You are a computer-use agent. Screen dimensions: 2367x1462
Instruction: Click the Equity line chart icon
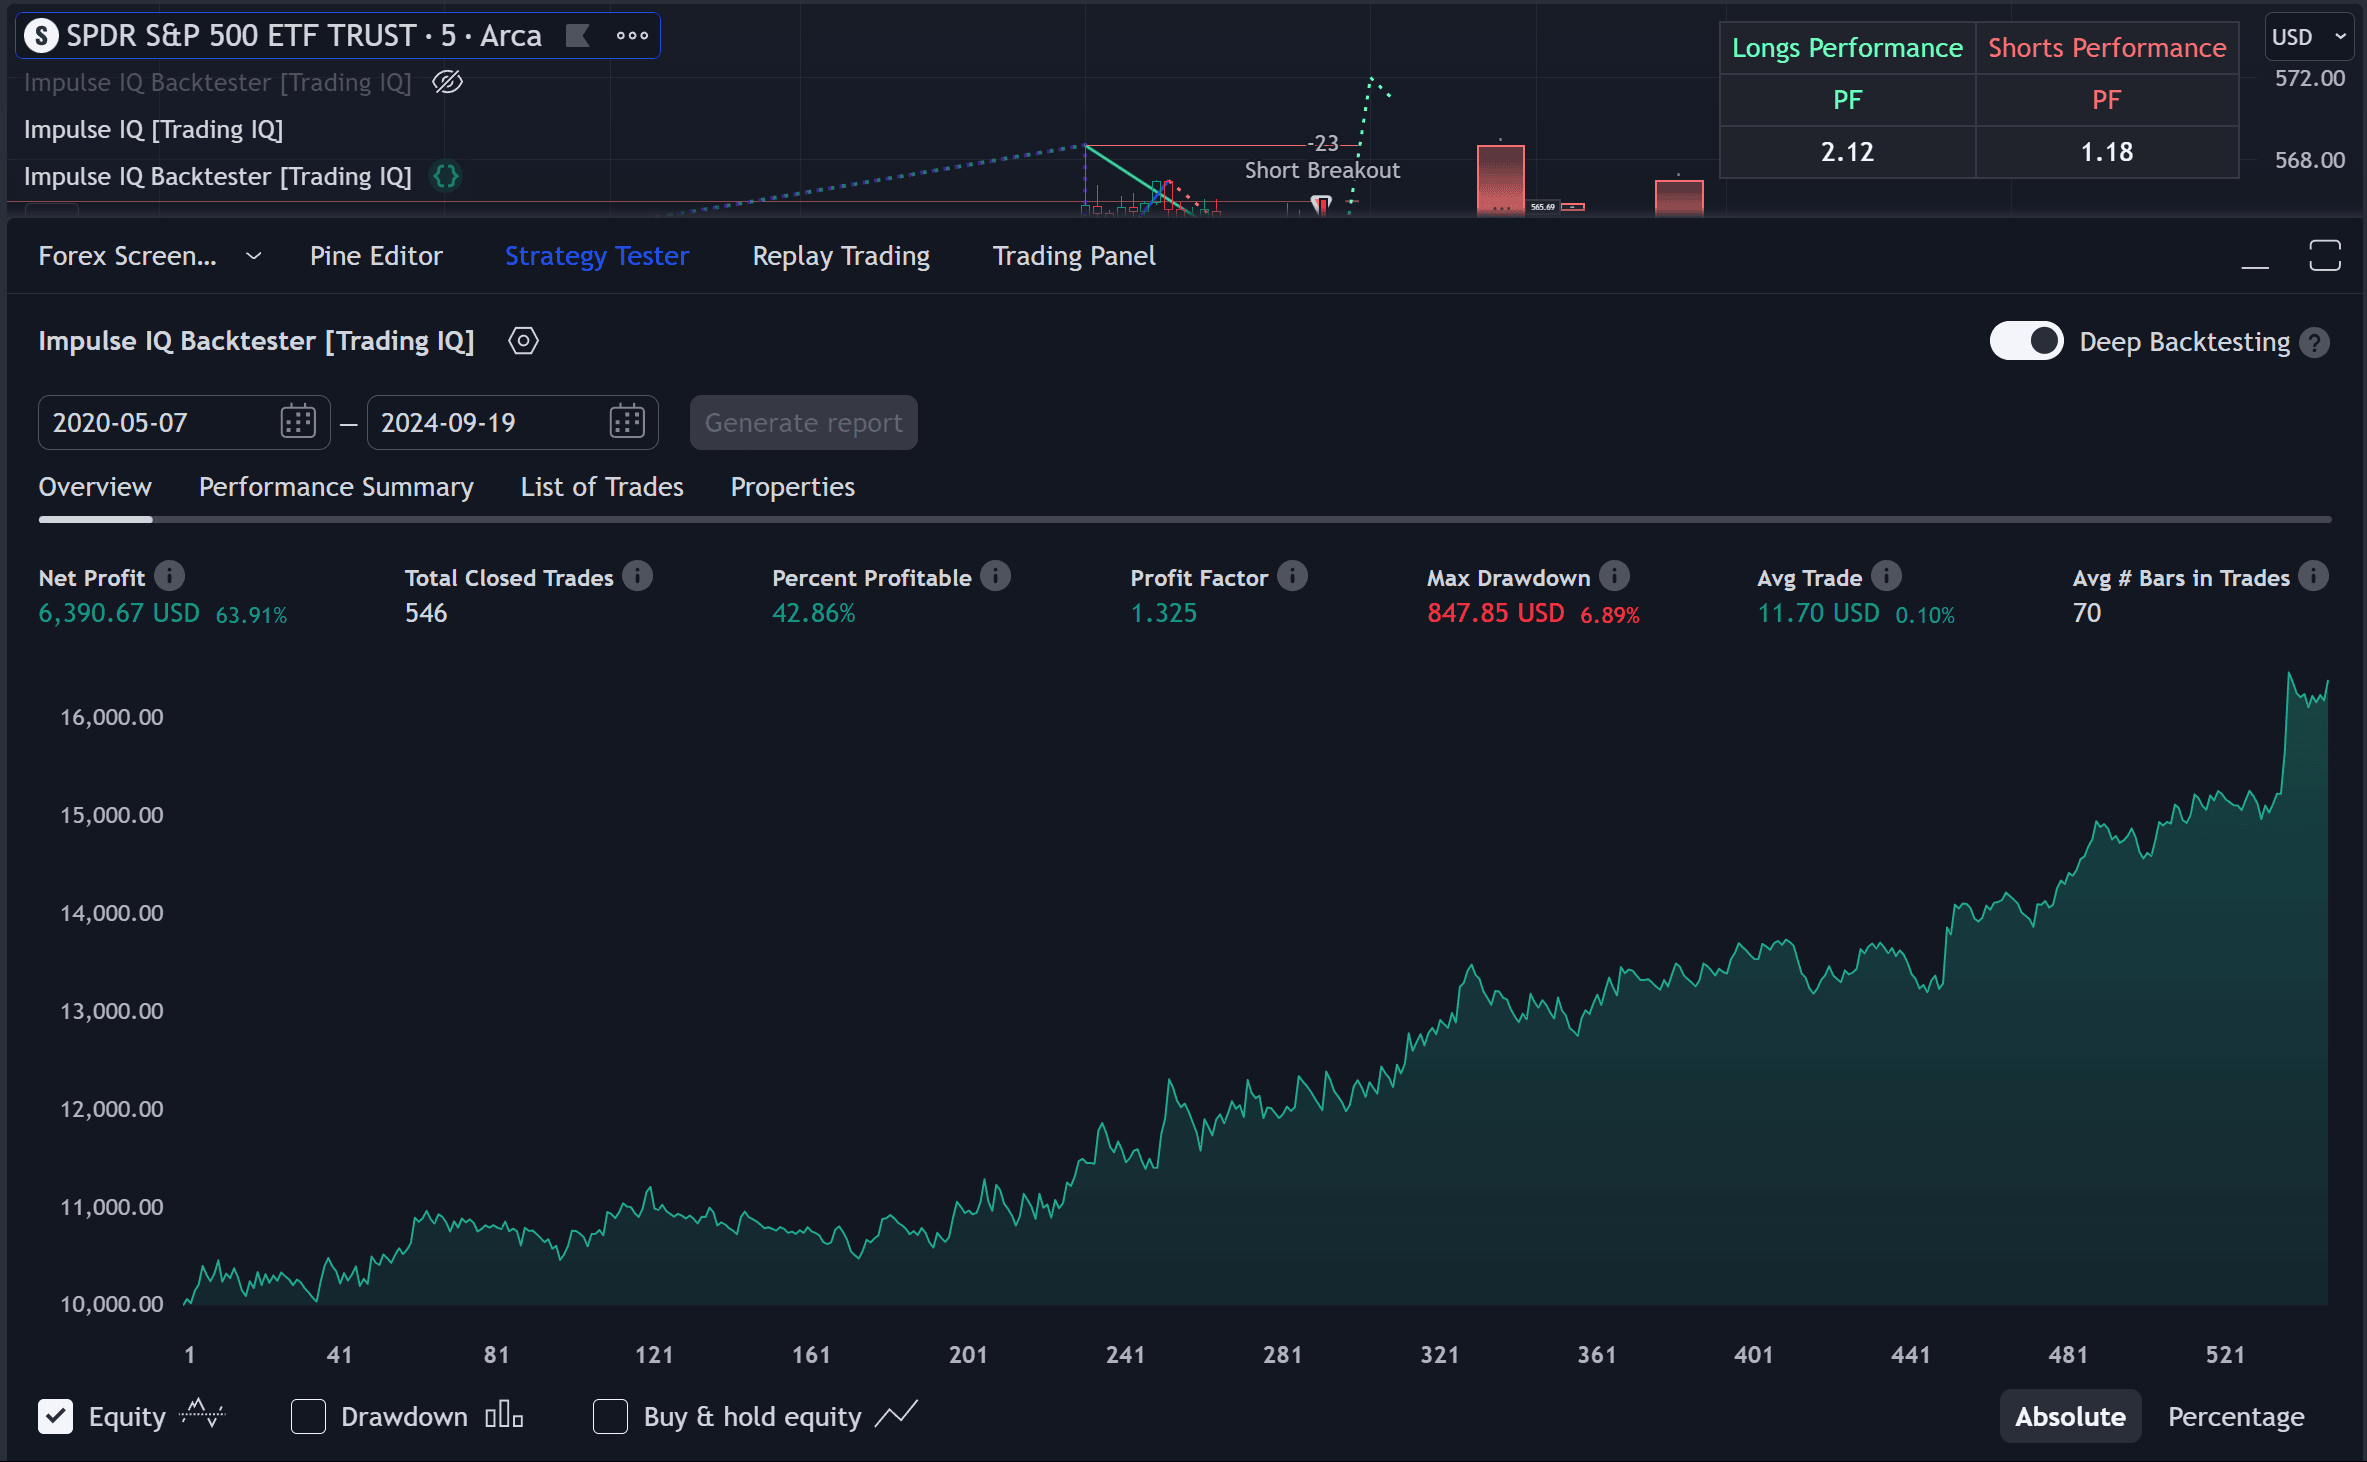tap(202, 1415)
